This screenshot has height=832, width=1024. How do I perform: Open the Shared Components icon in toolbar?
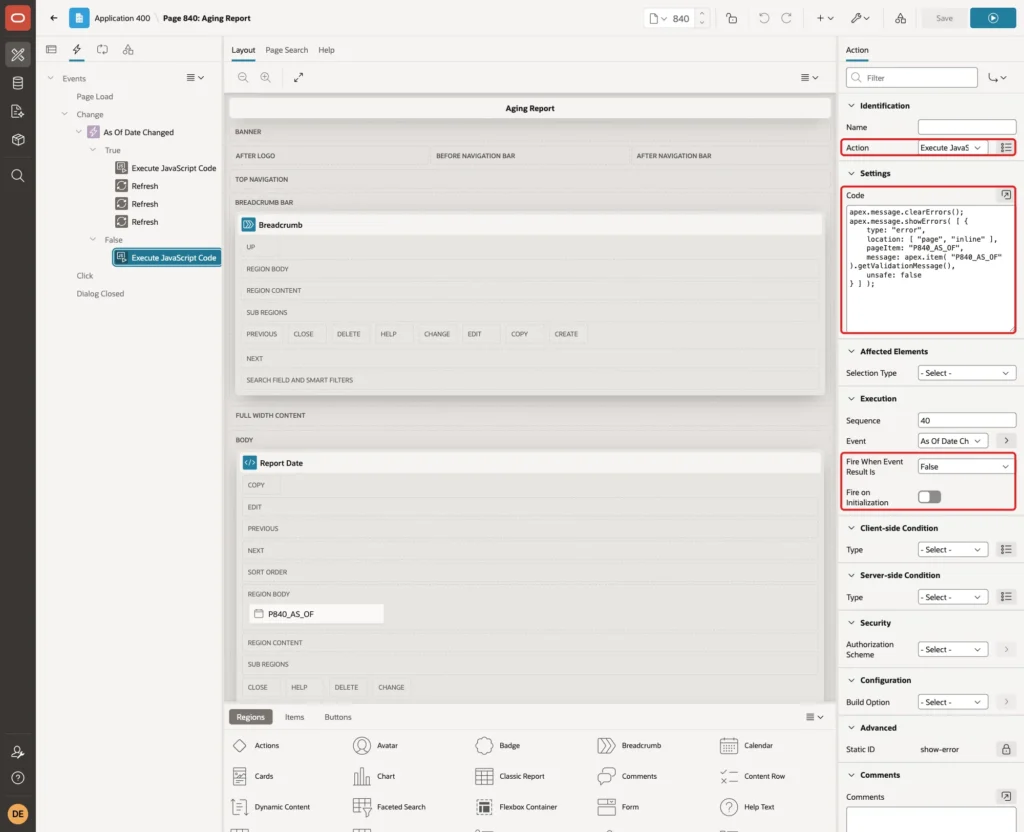pyautogui.click(x=900, y=18)
